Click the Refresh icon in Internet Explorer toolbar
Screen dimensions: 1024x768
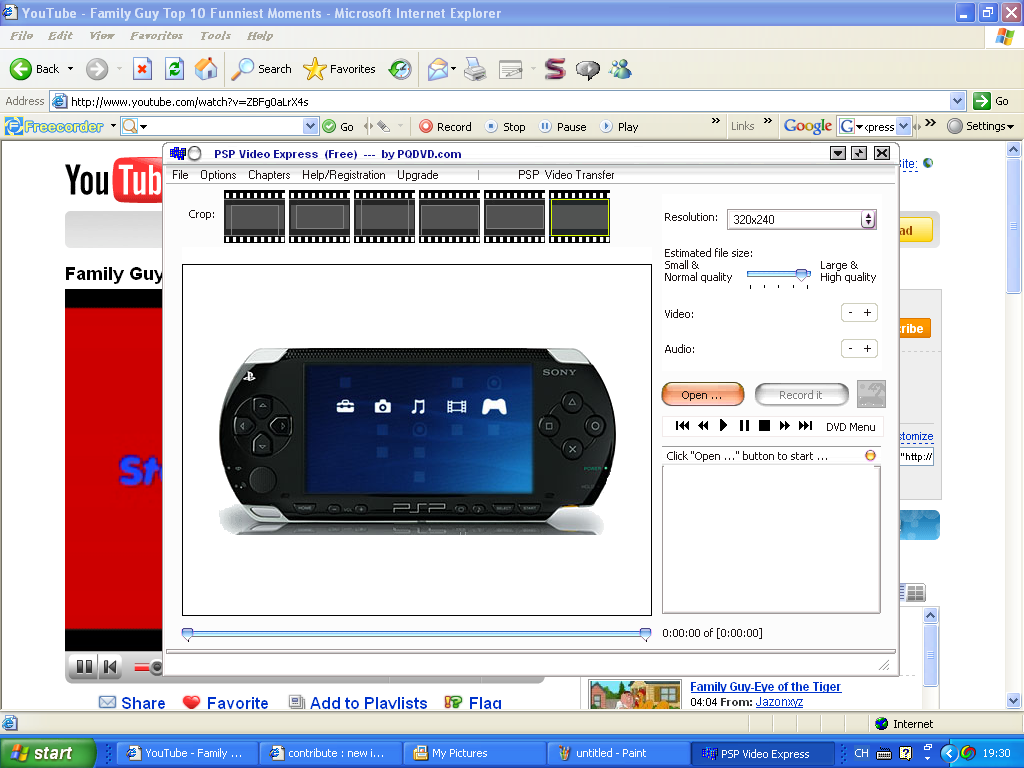[174, 69]
